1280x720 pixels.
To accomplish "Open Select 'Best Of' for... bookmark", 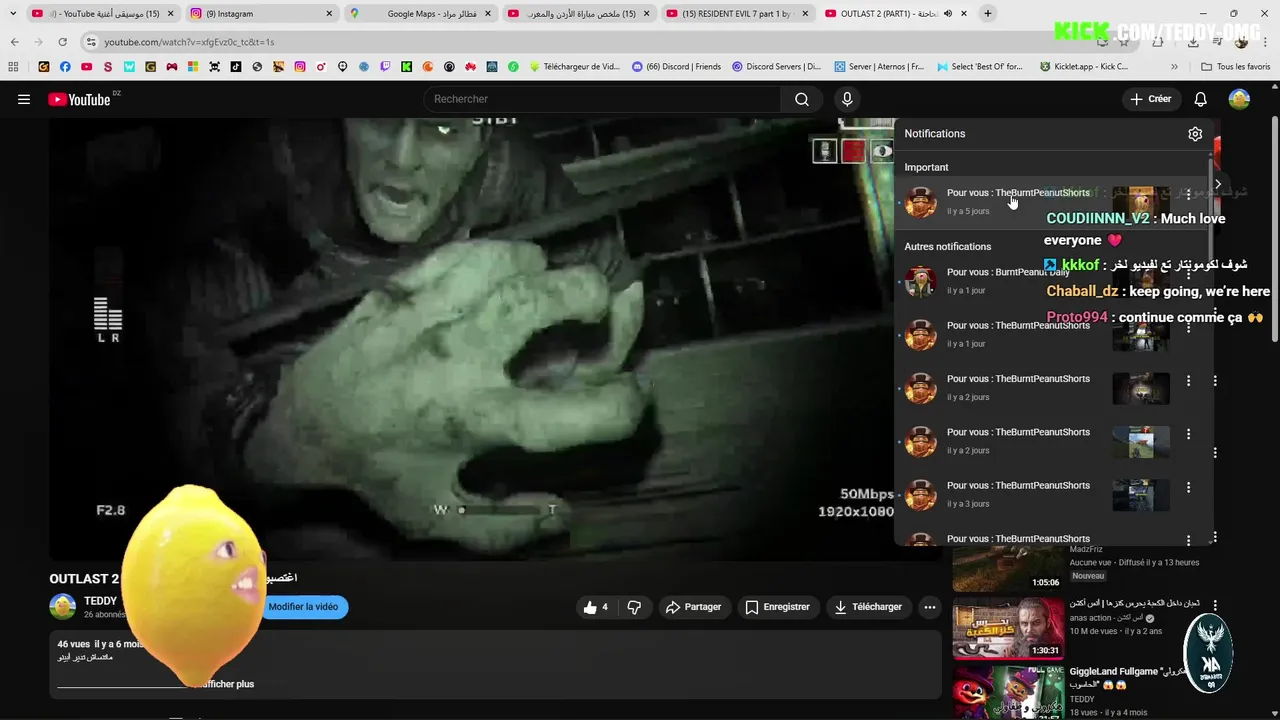I will click(x=980, y=67).
